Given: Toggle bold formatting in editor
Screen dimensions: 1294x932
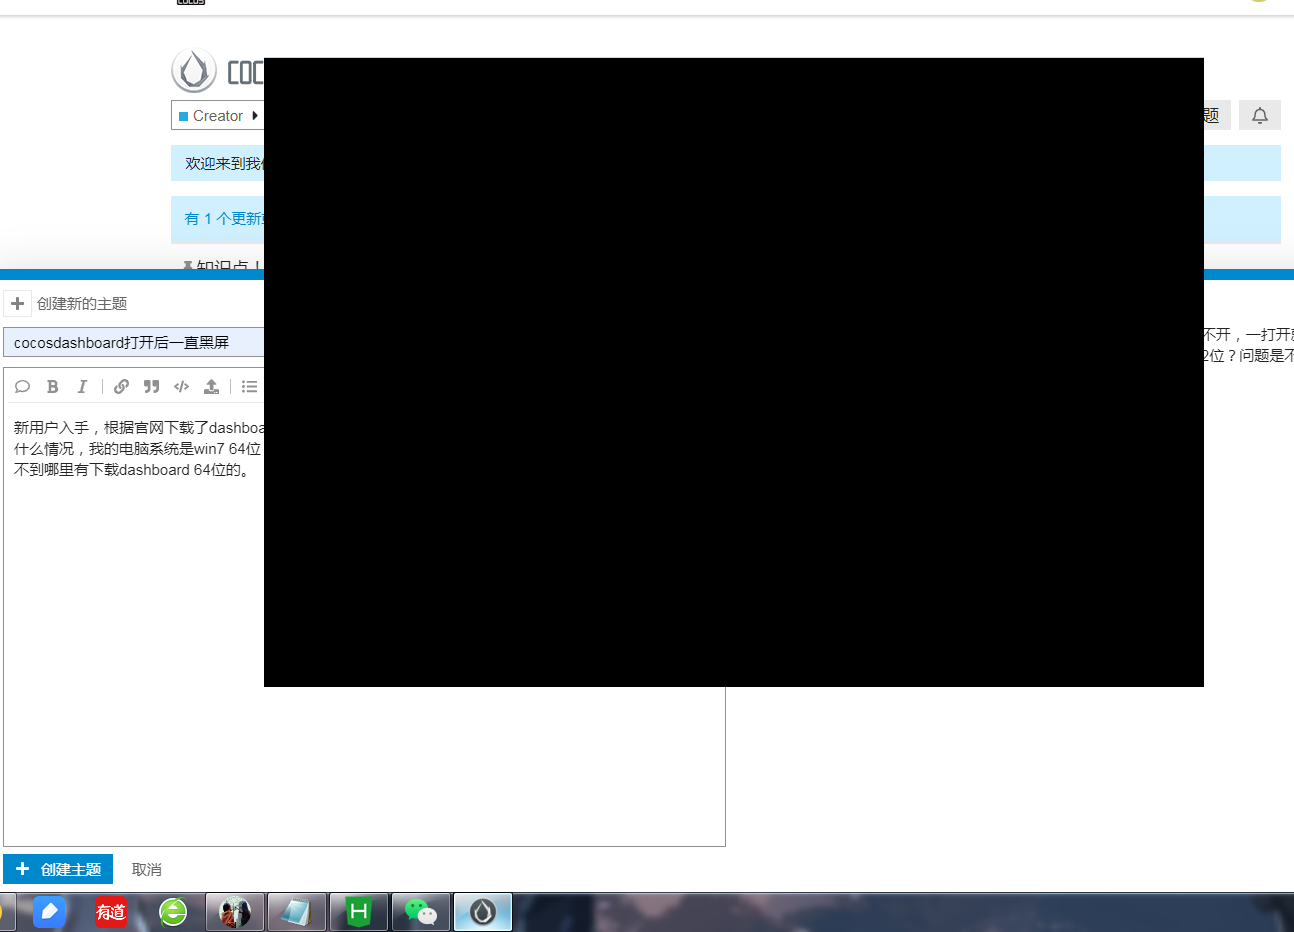Looking at the screenshot, I should point(53,387).
